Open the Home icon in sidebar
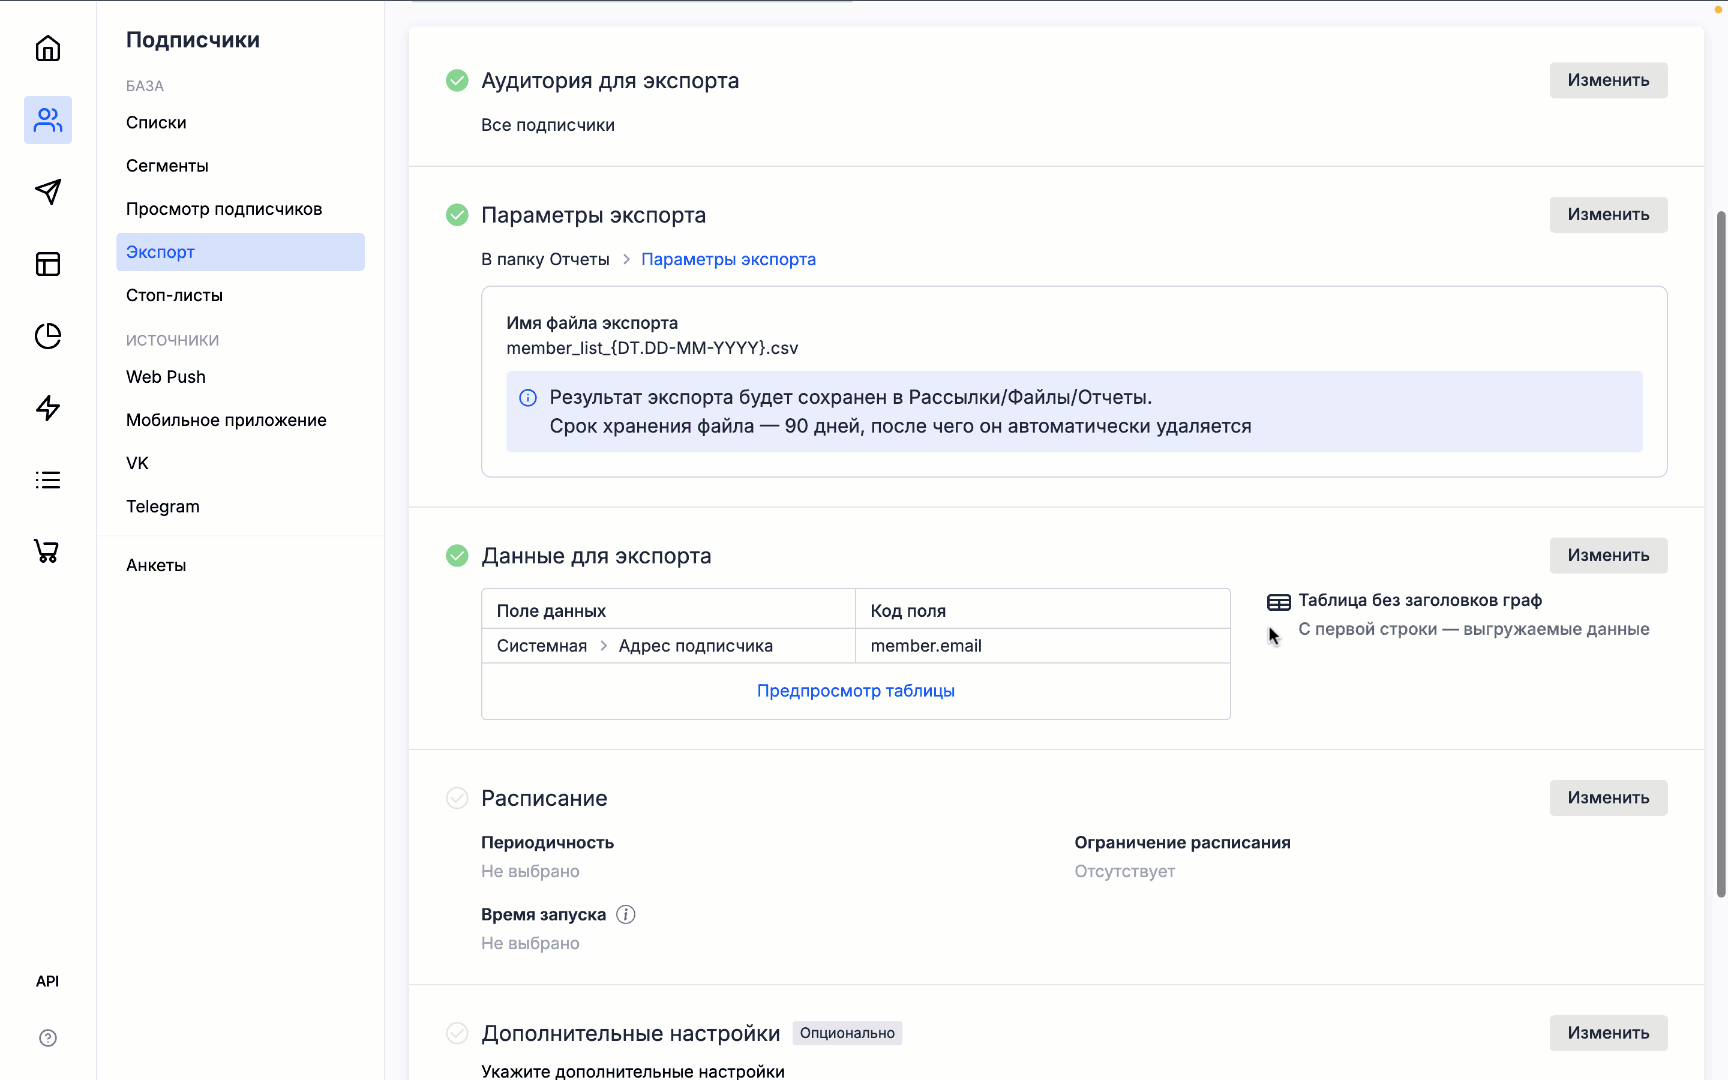 (x=48, y=48)
